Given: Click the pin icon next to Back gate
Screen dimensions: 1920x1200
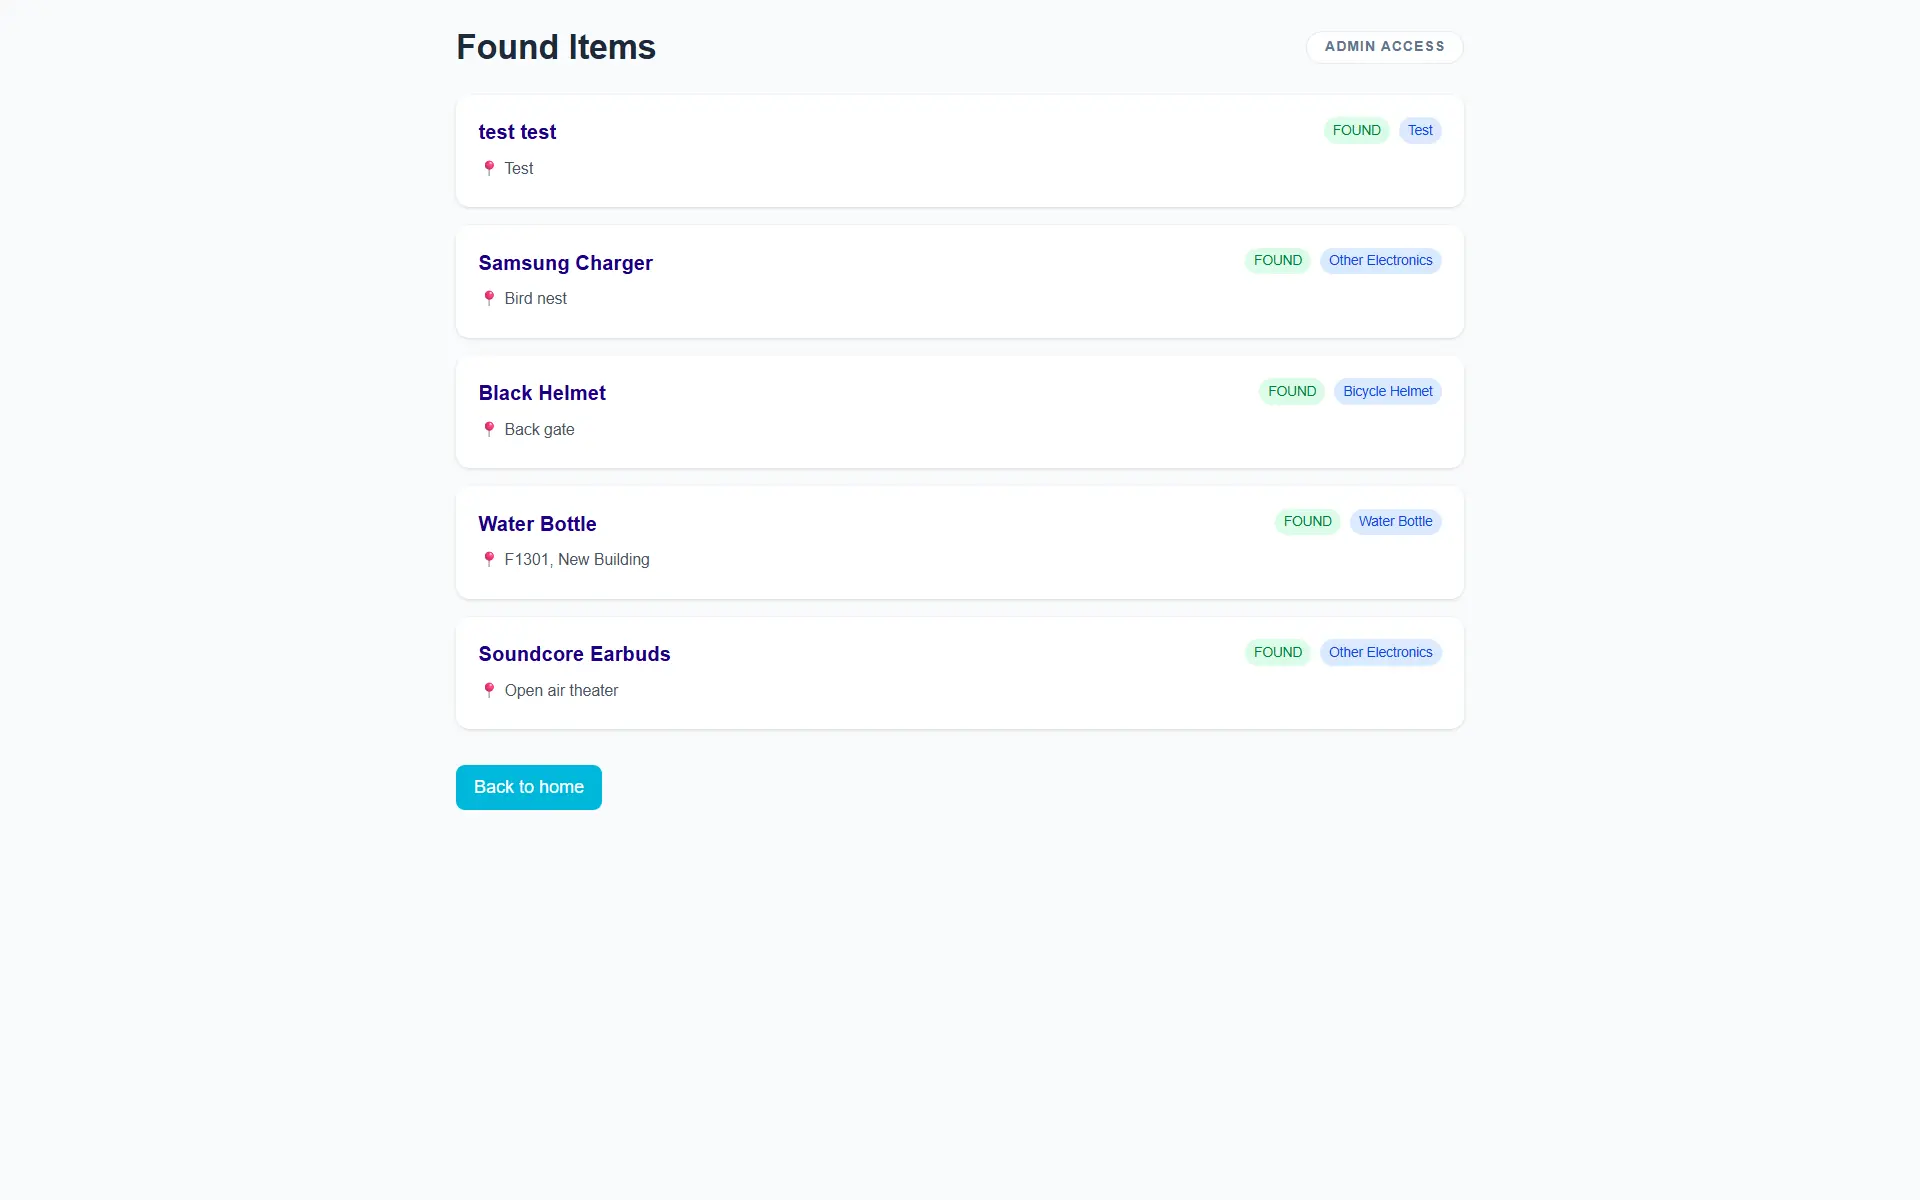Looking at the screenshot, I should 489,429.
